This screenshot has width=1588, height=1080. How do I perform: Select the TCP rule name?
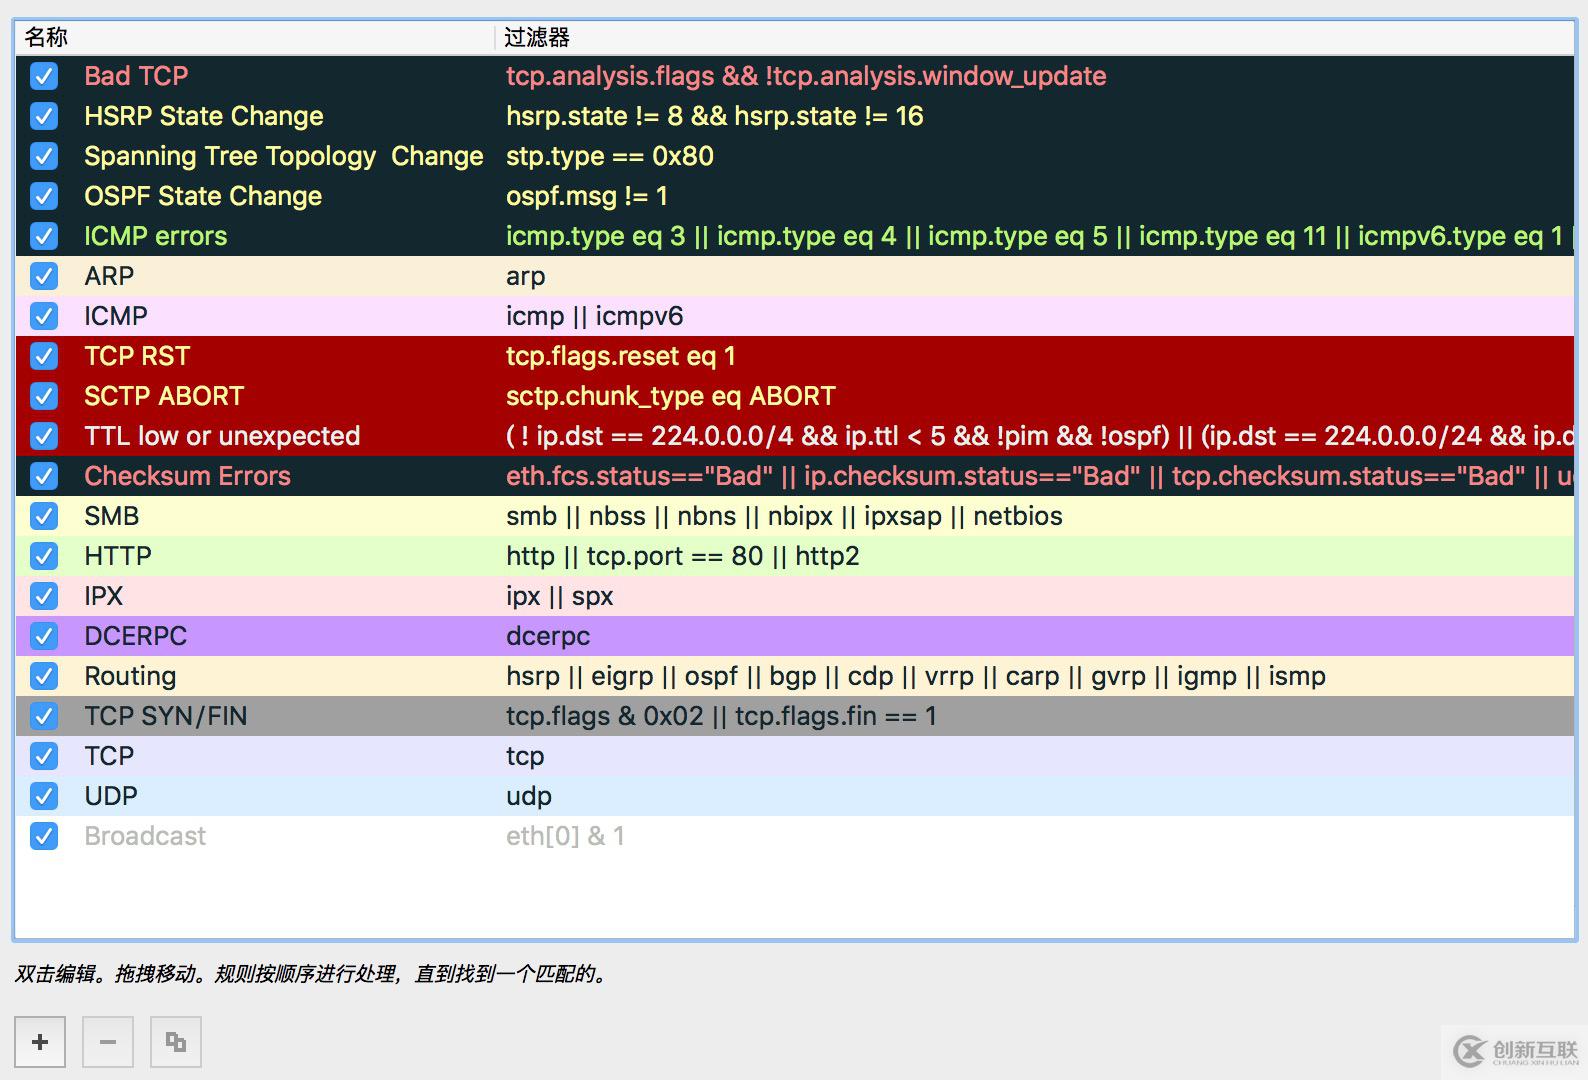click(109, 756)
